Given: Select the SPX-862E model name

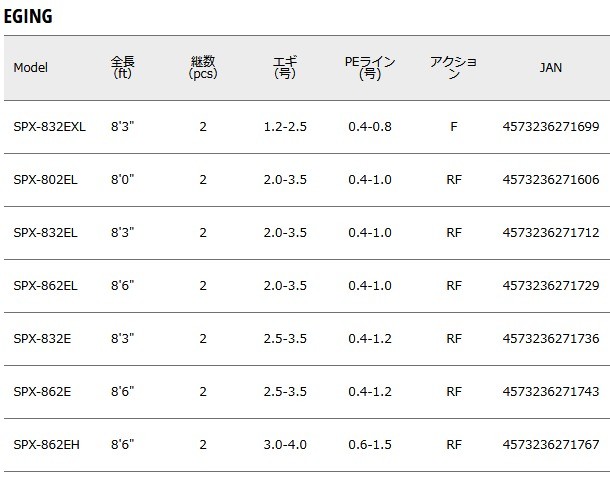Looking at the screenshot, I should click(42, 391).
